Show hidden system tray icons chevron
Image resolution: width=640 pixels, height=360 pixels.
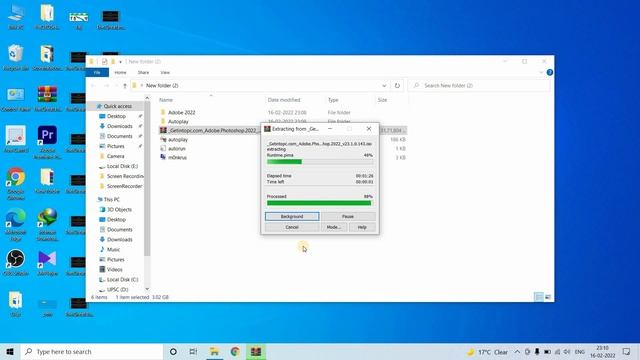(x=517, y=351)
